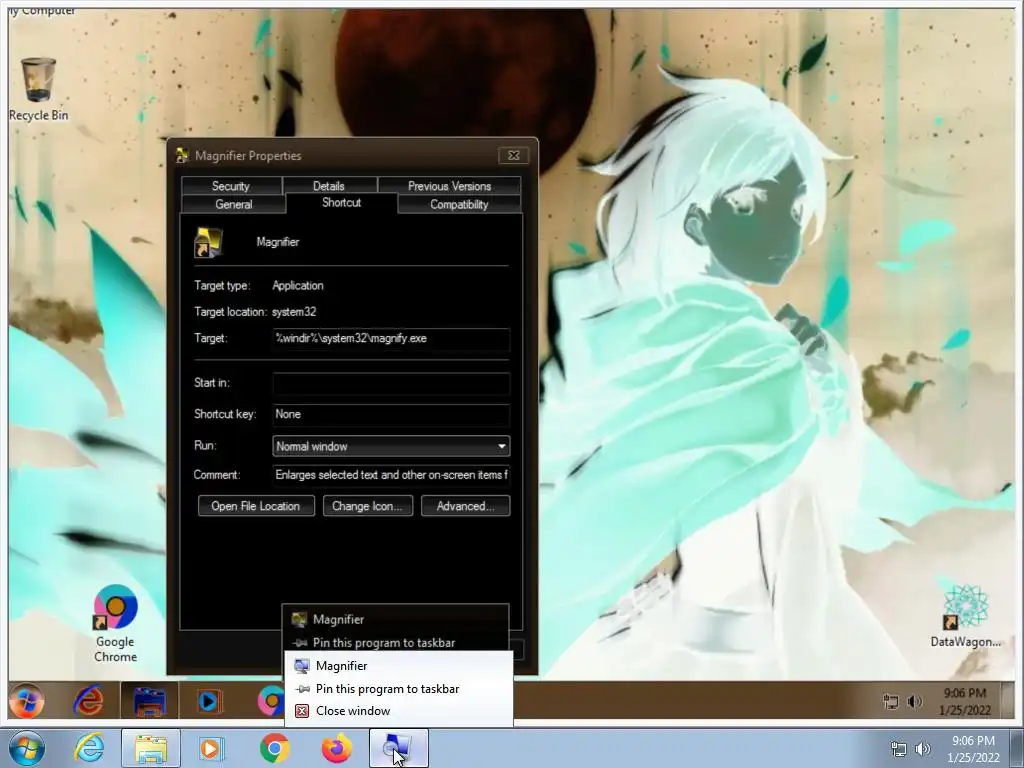Click the empty Start in field

(391, 383)
